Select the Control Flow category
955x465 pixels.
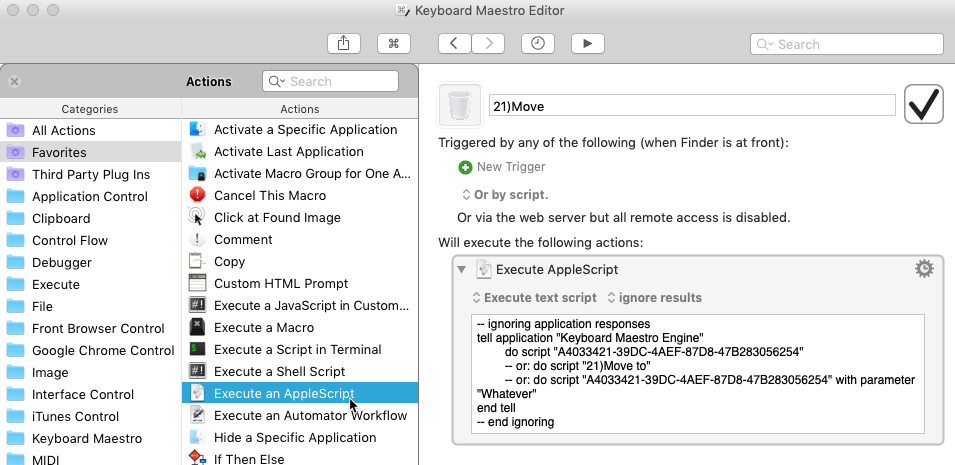(x=91, y=240)
